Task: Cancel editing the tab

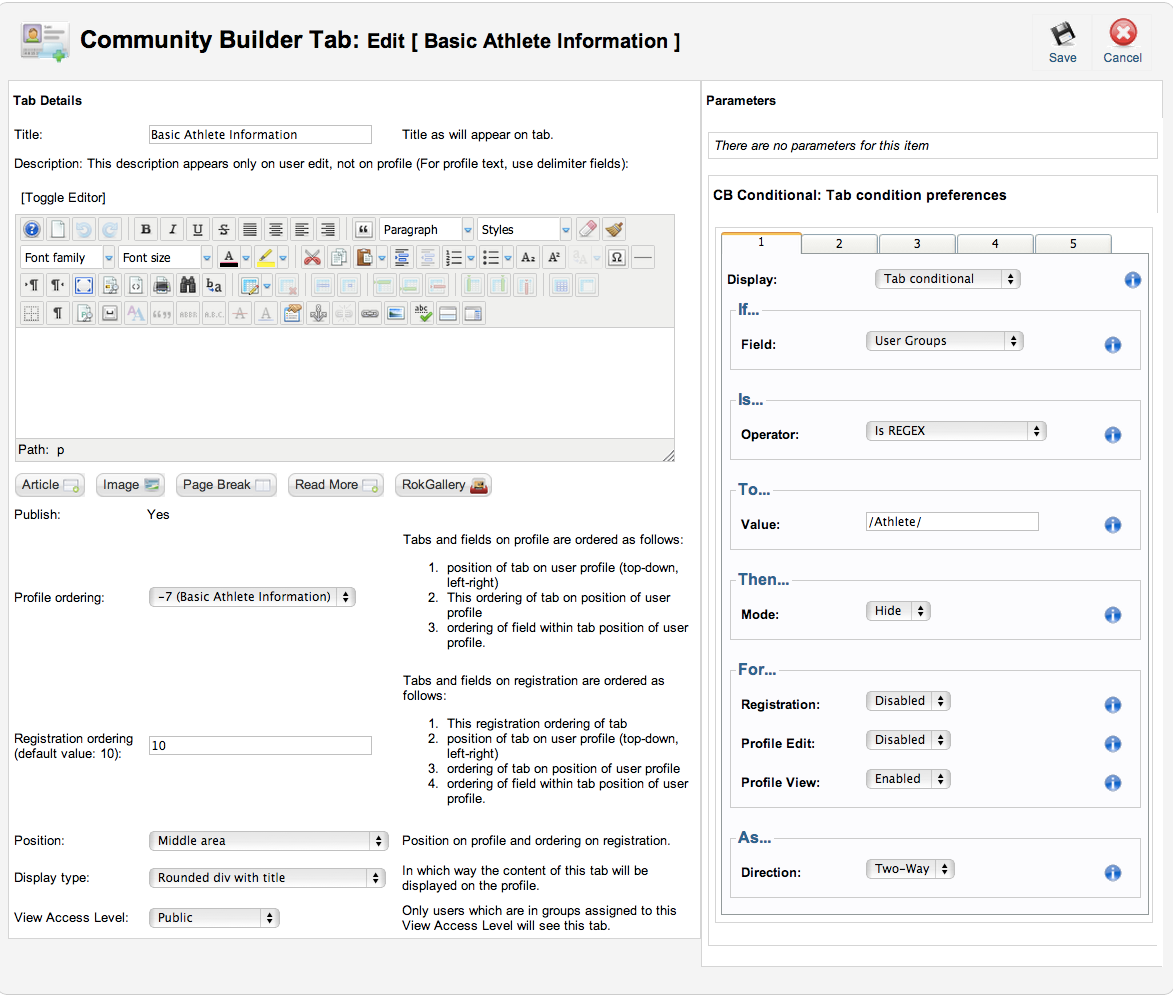Action: [x=1122, y=42]
